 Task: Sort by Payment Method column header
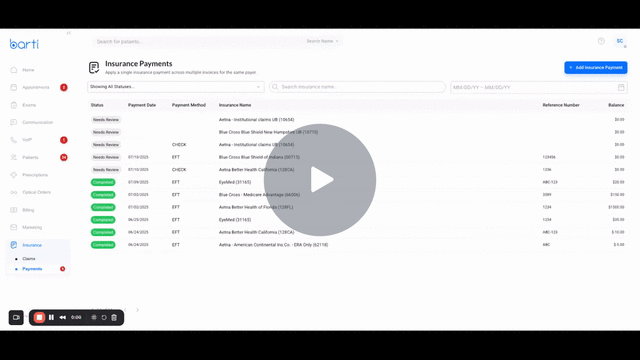(189, 105)
